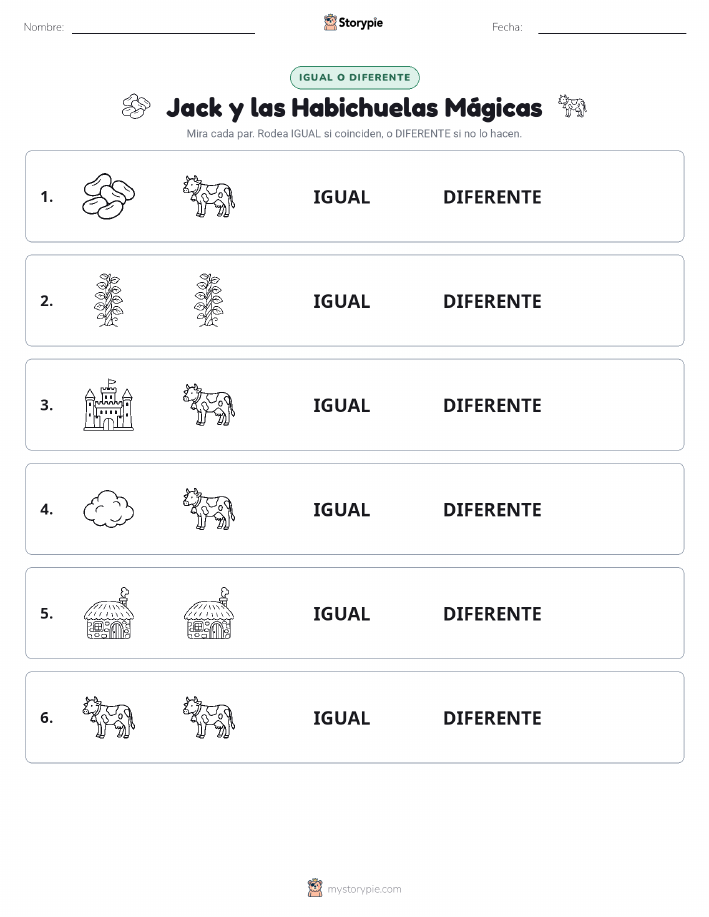
Task: Click the IGUAL O DIFERENTE badge
Action: (x=354, y=77)
